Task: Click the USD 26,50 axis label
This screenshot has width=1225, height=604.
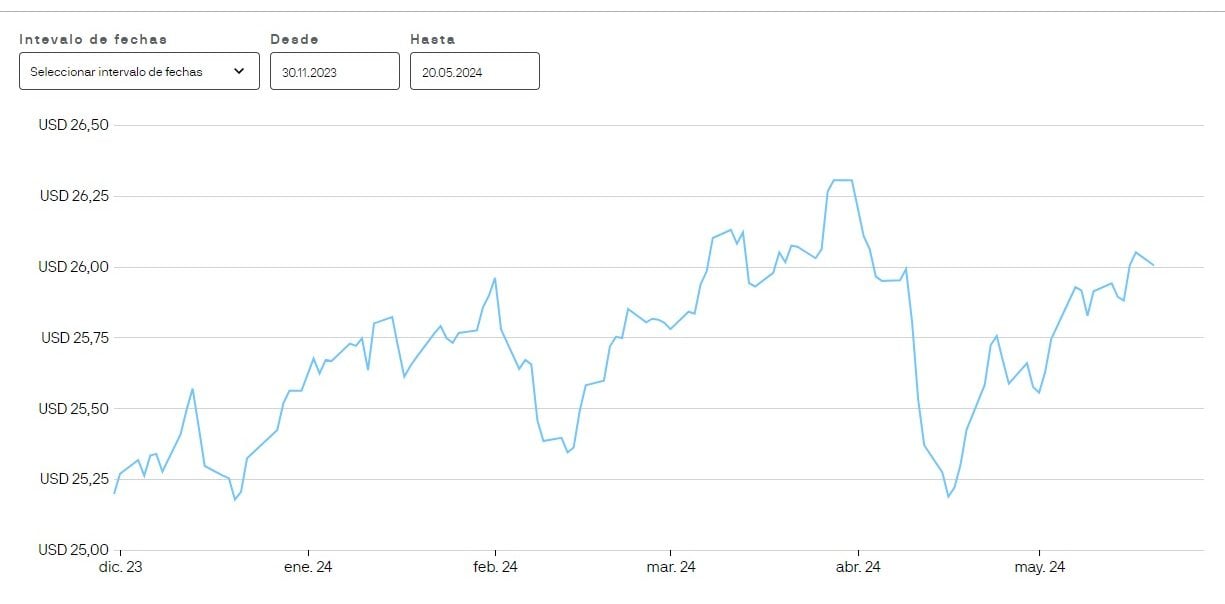Action: pos(75,126)
